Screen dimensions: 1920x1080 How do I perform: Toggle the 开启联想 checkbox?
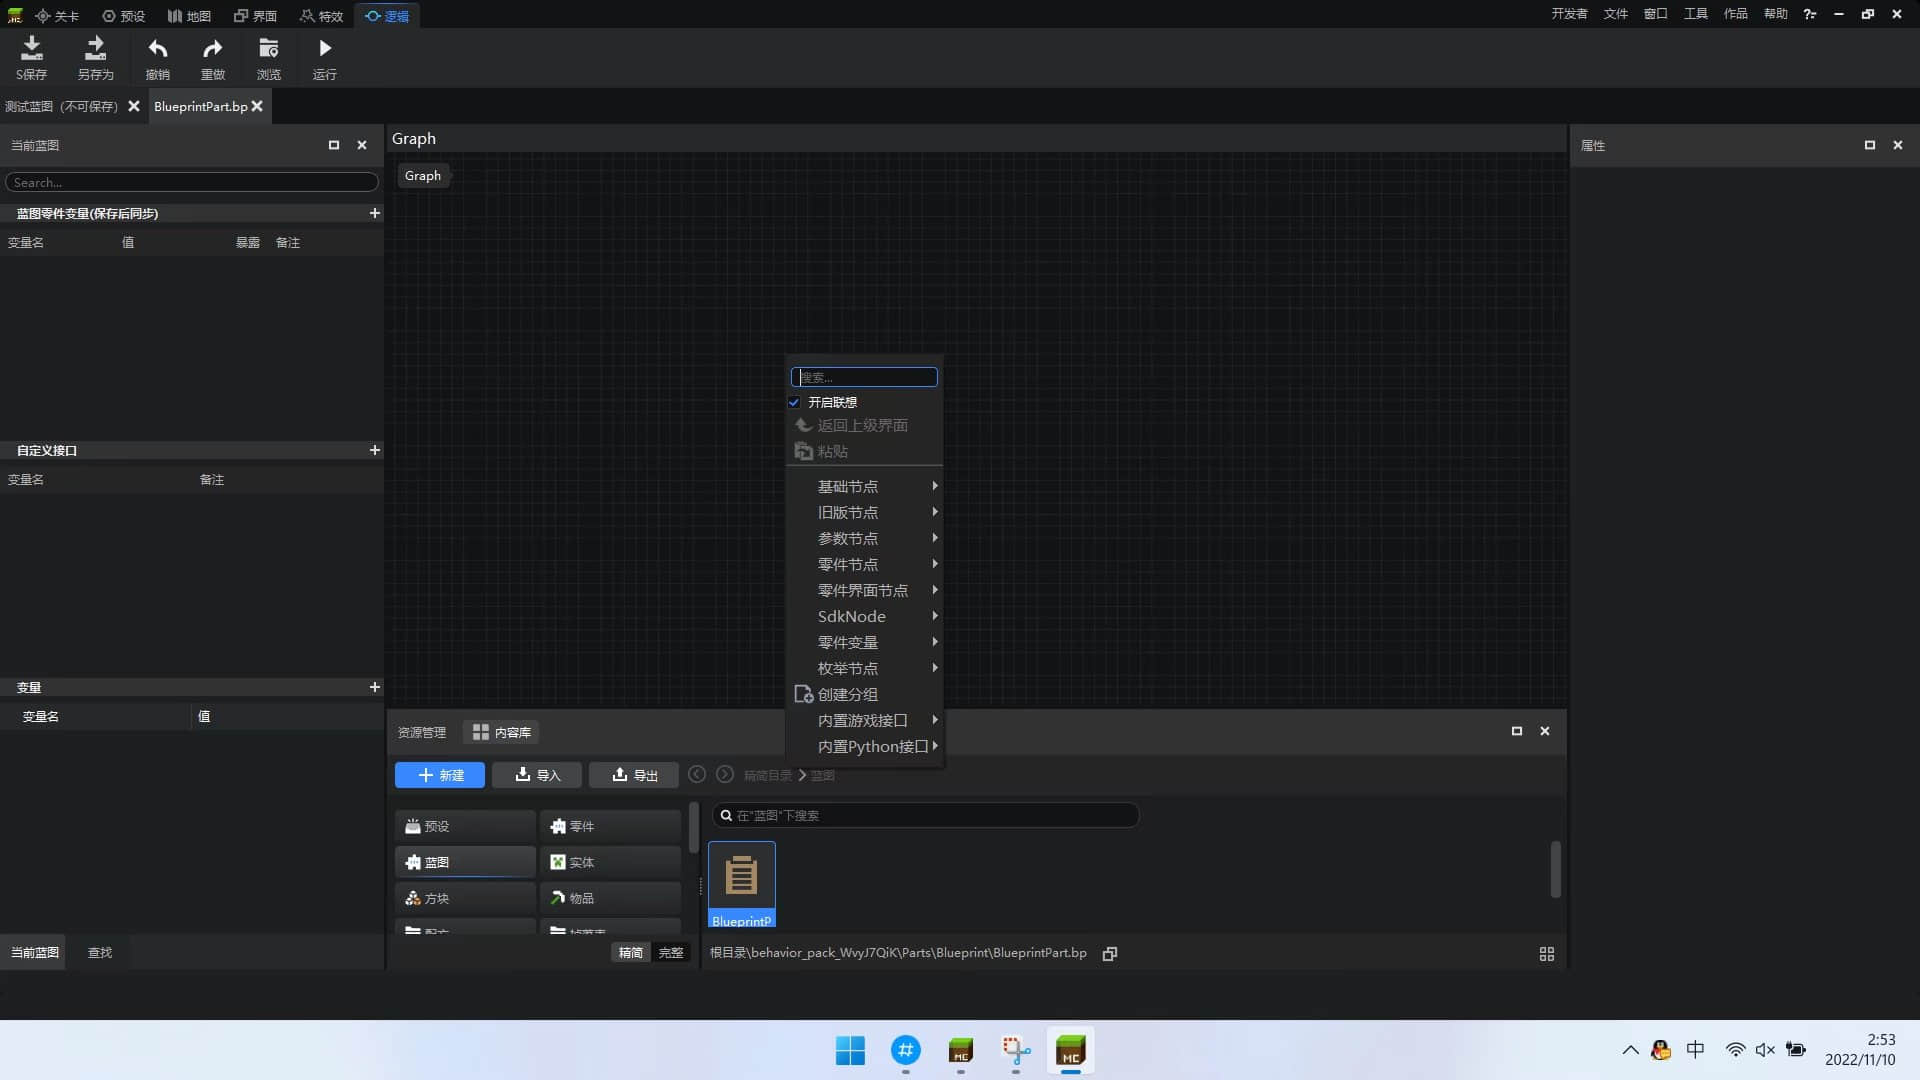794,402
